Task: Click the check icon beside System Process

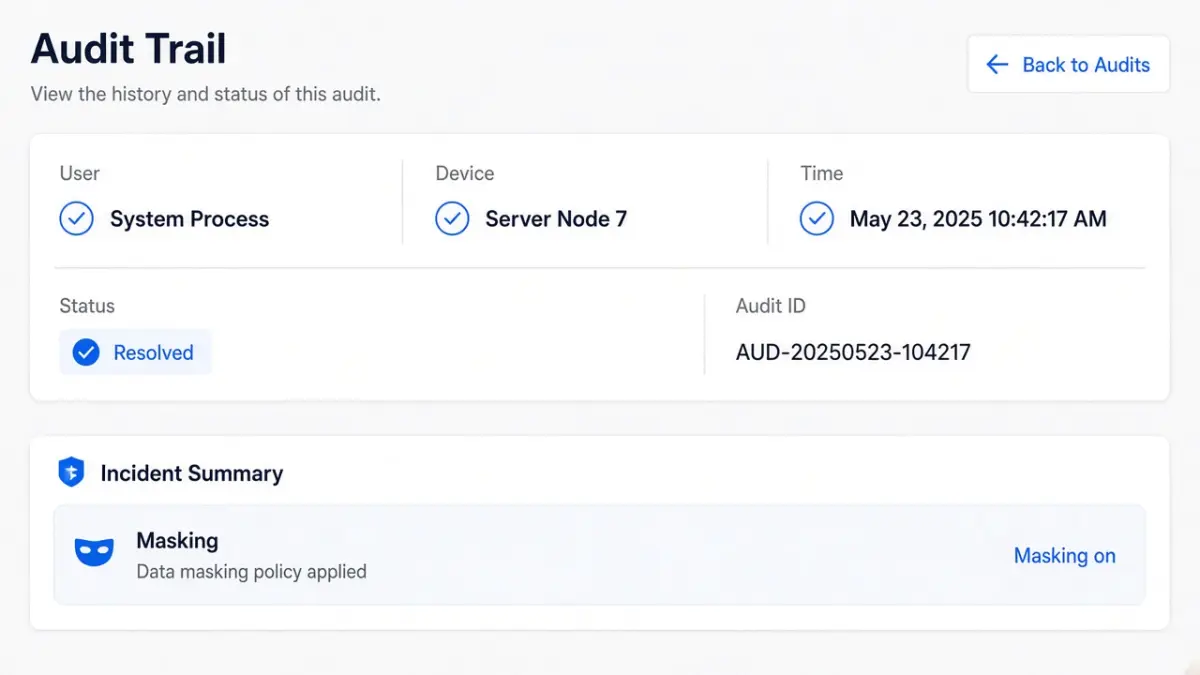Action: point(77,219)
